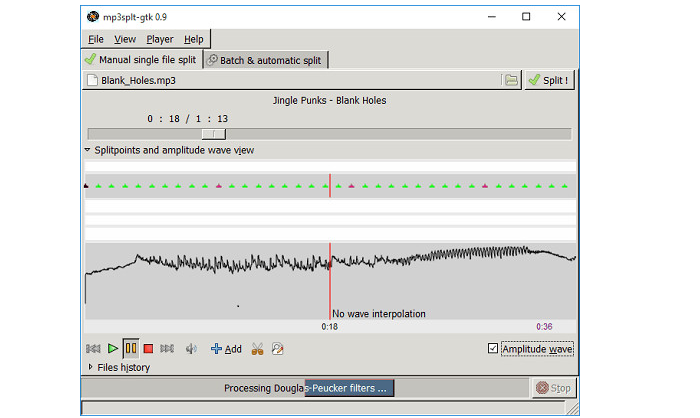
Task: Click the Split ! button
Action: coord(549,80)
